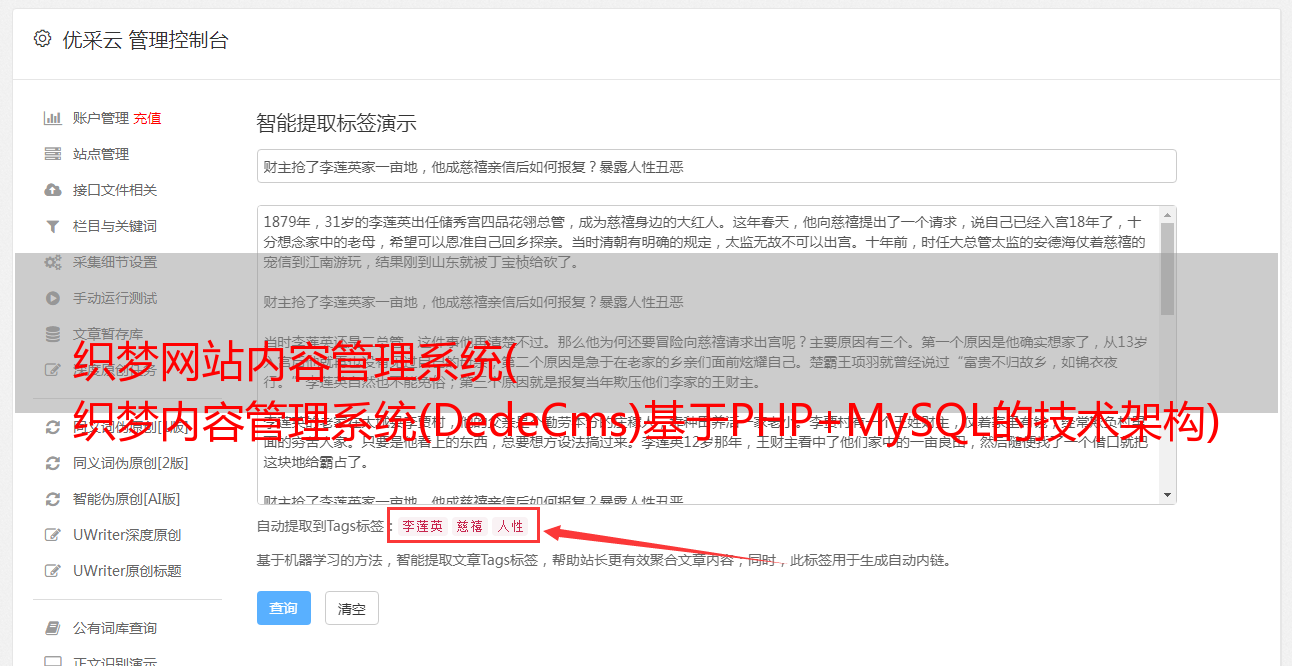Select the 慈禧 tag
Screen dimensions: 1292x666
tap(470, 526)
